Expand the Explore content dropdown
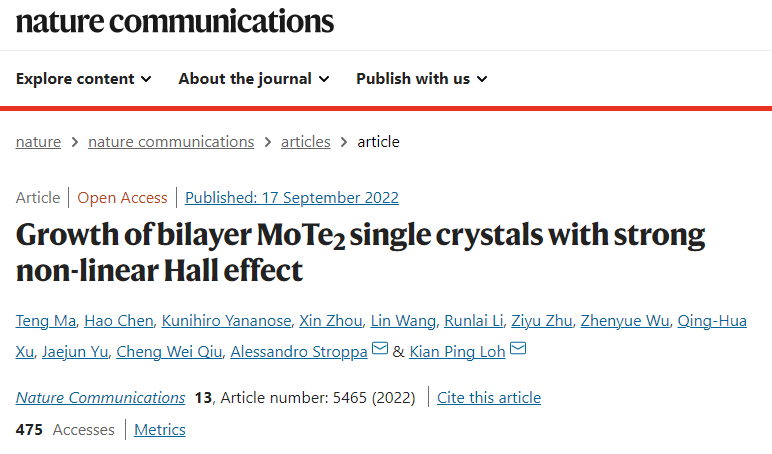This screenshot has height=454, width=772. click(84, 79)
